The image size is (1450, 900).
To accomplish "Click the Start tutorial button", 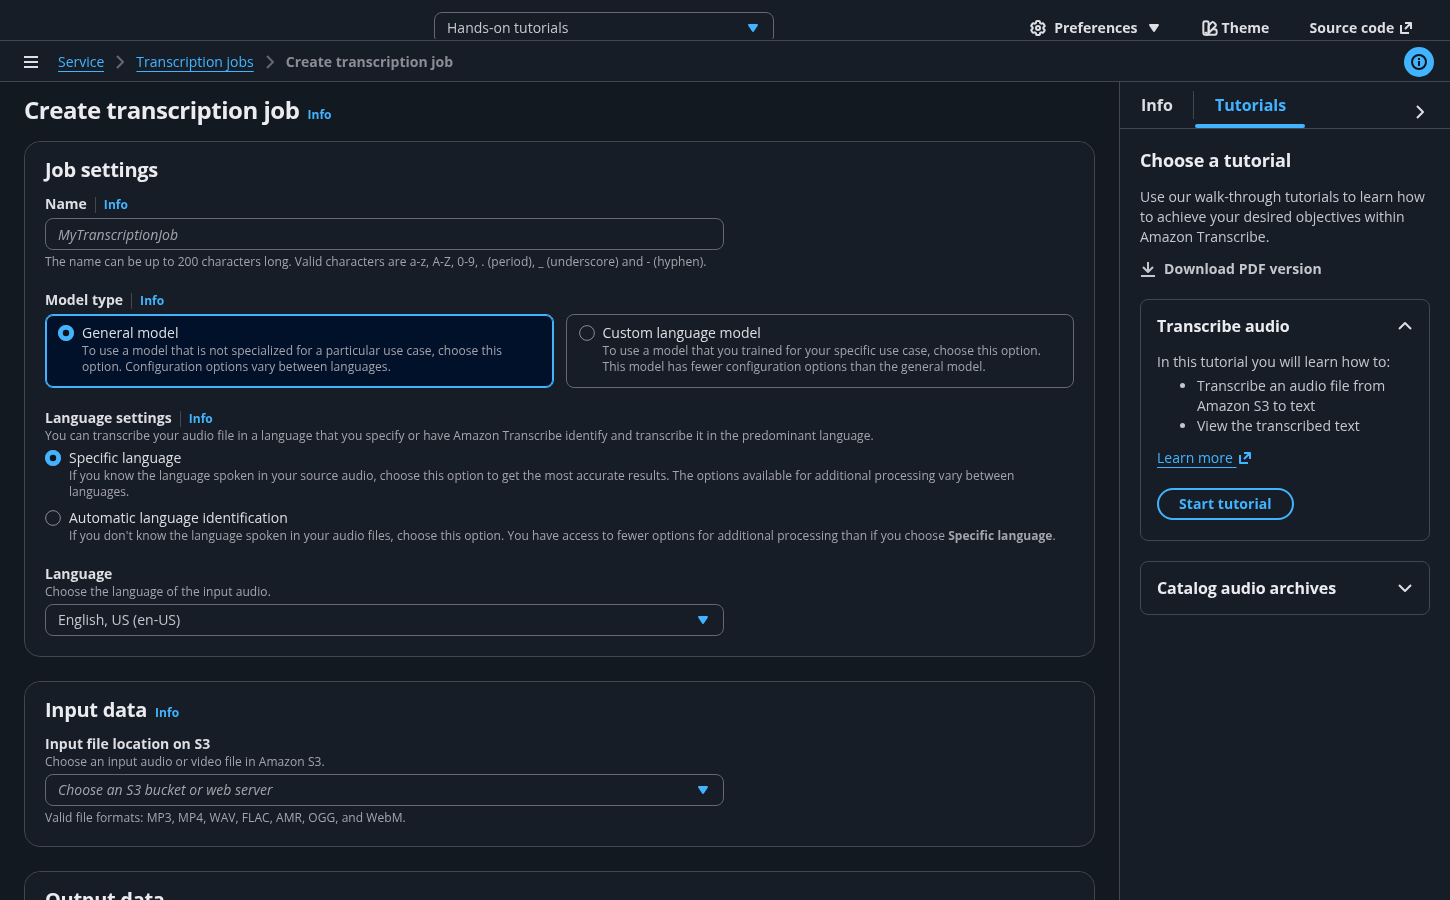I will pyautogui.click(x=1225, y=504).
